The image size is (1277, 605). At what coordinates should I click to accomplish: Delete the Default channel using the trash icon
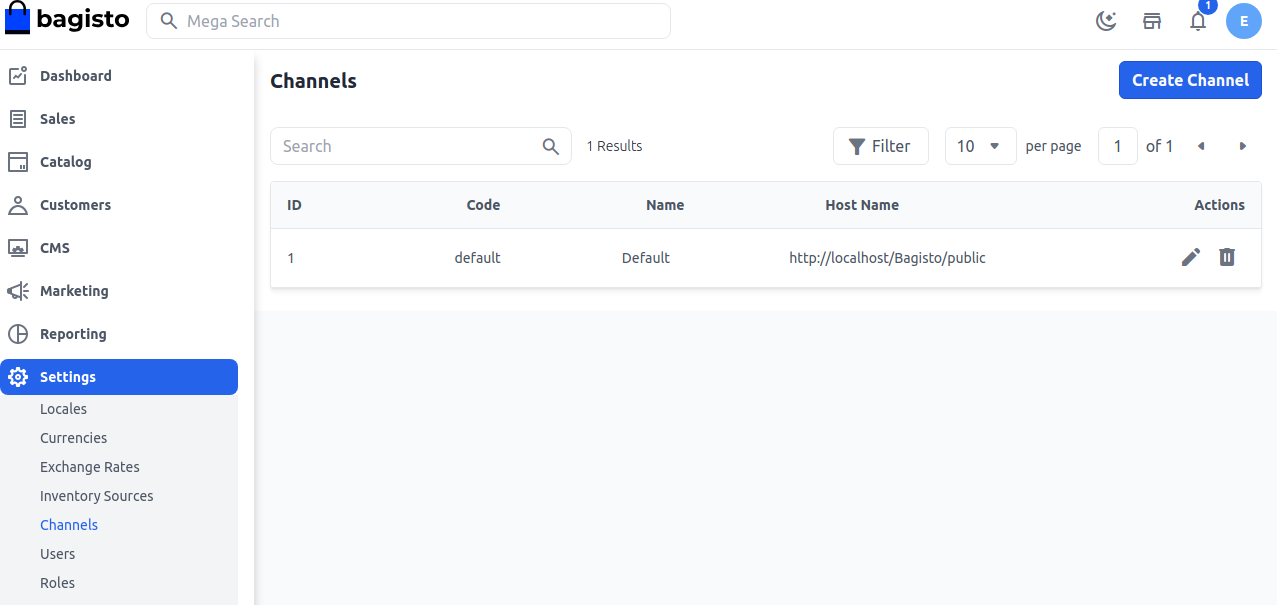(x=1227, y=257)
